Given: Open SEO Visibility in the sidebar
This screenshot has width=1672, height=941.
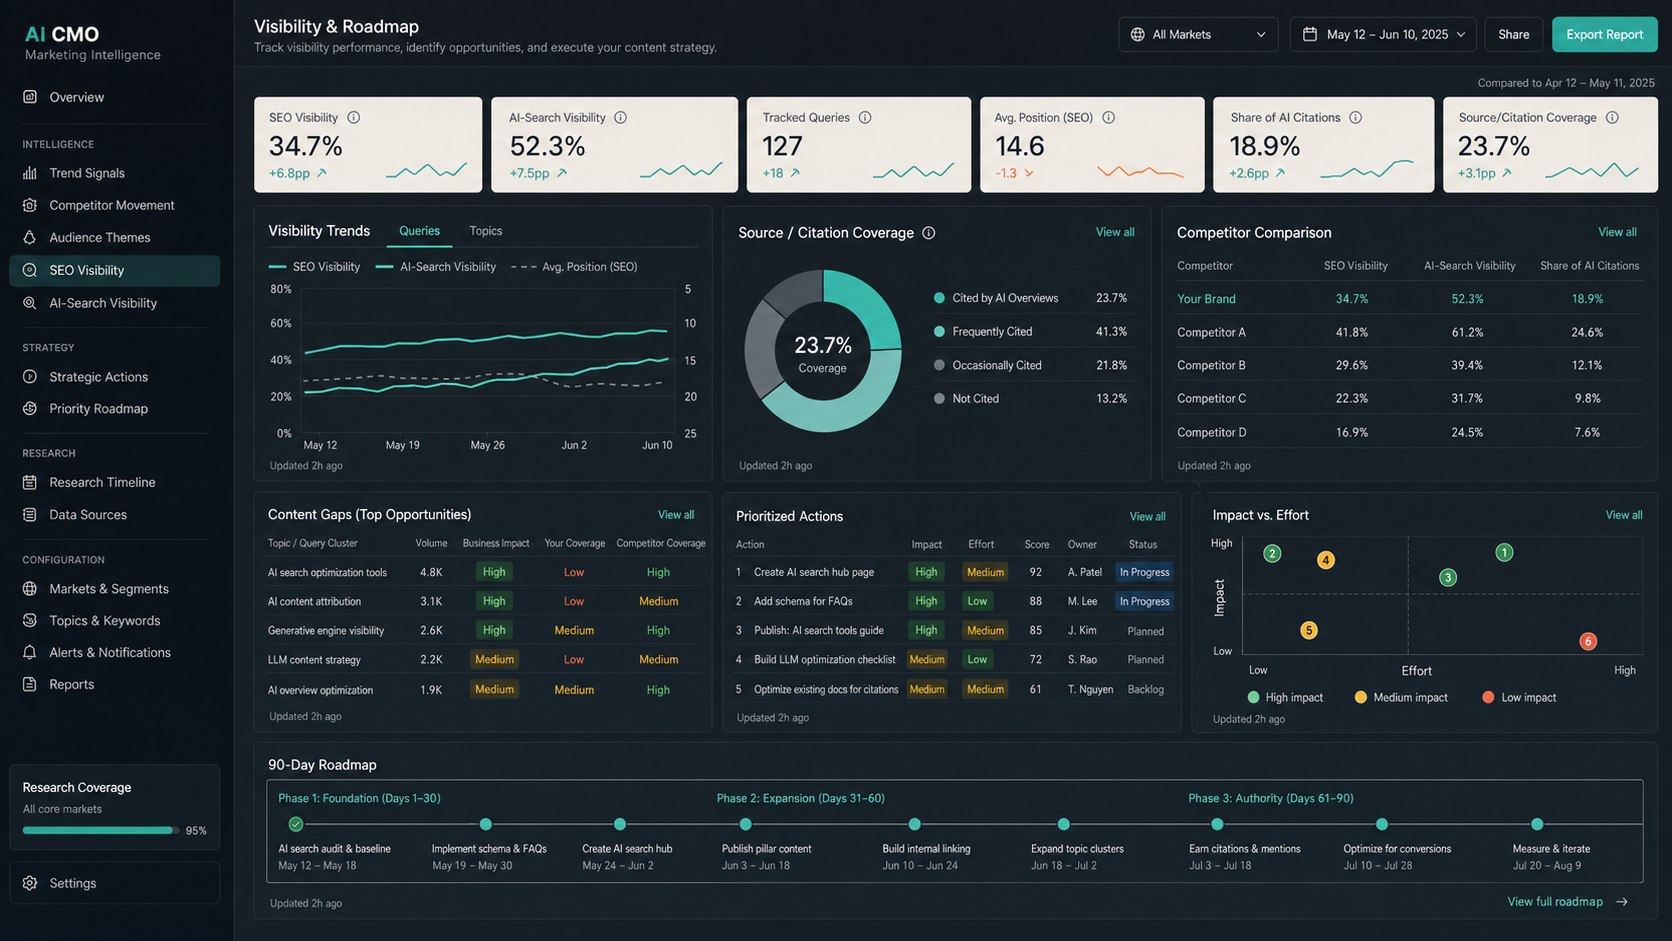Looking at the screenshot, I should tap(114, 270).
